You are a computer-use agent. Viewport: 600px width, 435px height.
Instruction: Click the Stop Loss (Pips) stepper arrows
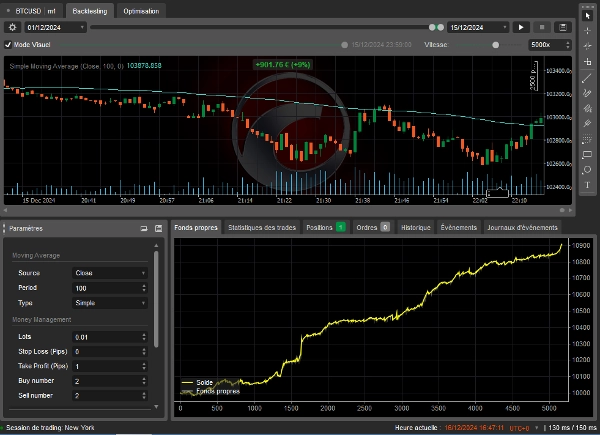tap(144, 352)
